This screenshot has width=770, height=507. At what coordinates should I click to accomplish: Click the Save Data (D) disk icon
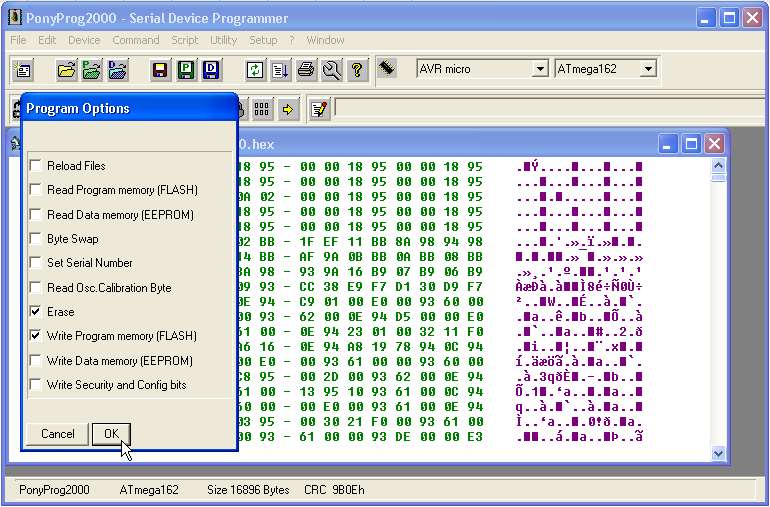(211, 70)
